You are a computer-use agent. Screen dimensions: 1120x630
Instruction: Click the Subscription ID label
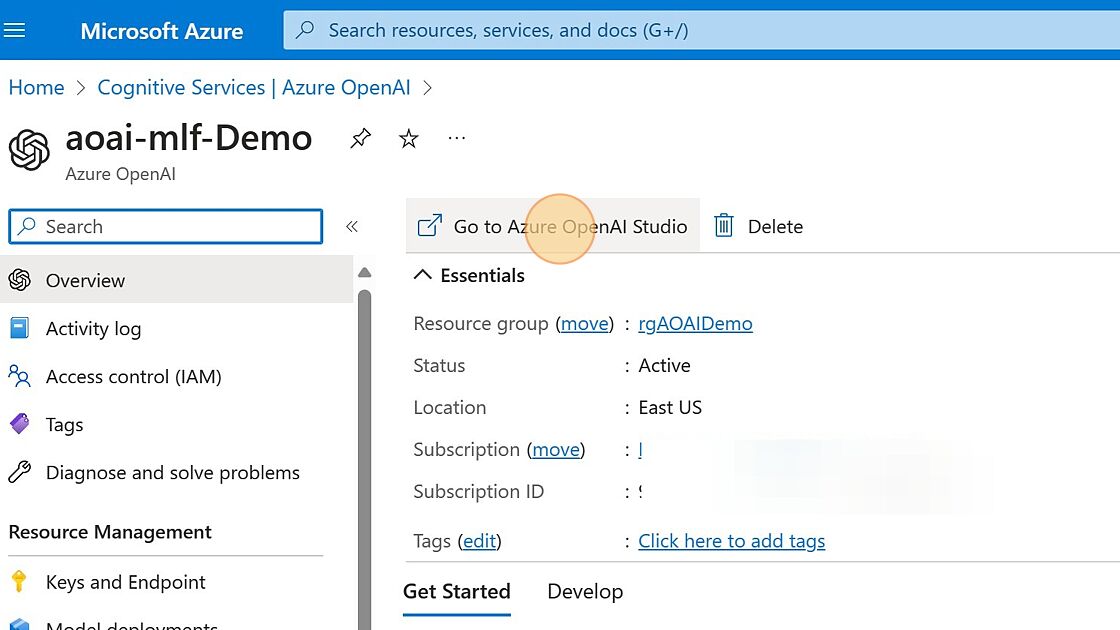click(x=479, y=491)
